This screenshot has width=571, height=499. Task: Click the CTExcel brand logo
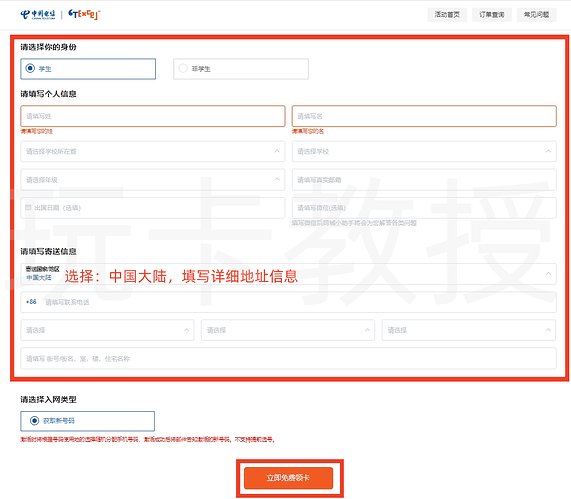pos(84,14)
